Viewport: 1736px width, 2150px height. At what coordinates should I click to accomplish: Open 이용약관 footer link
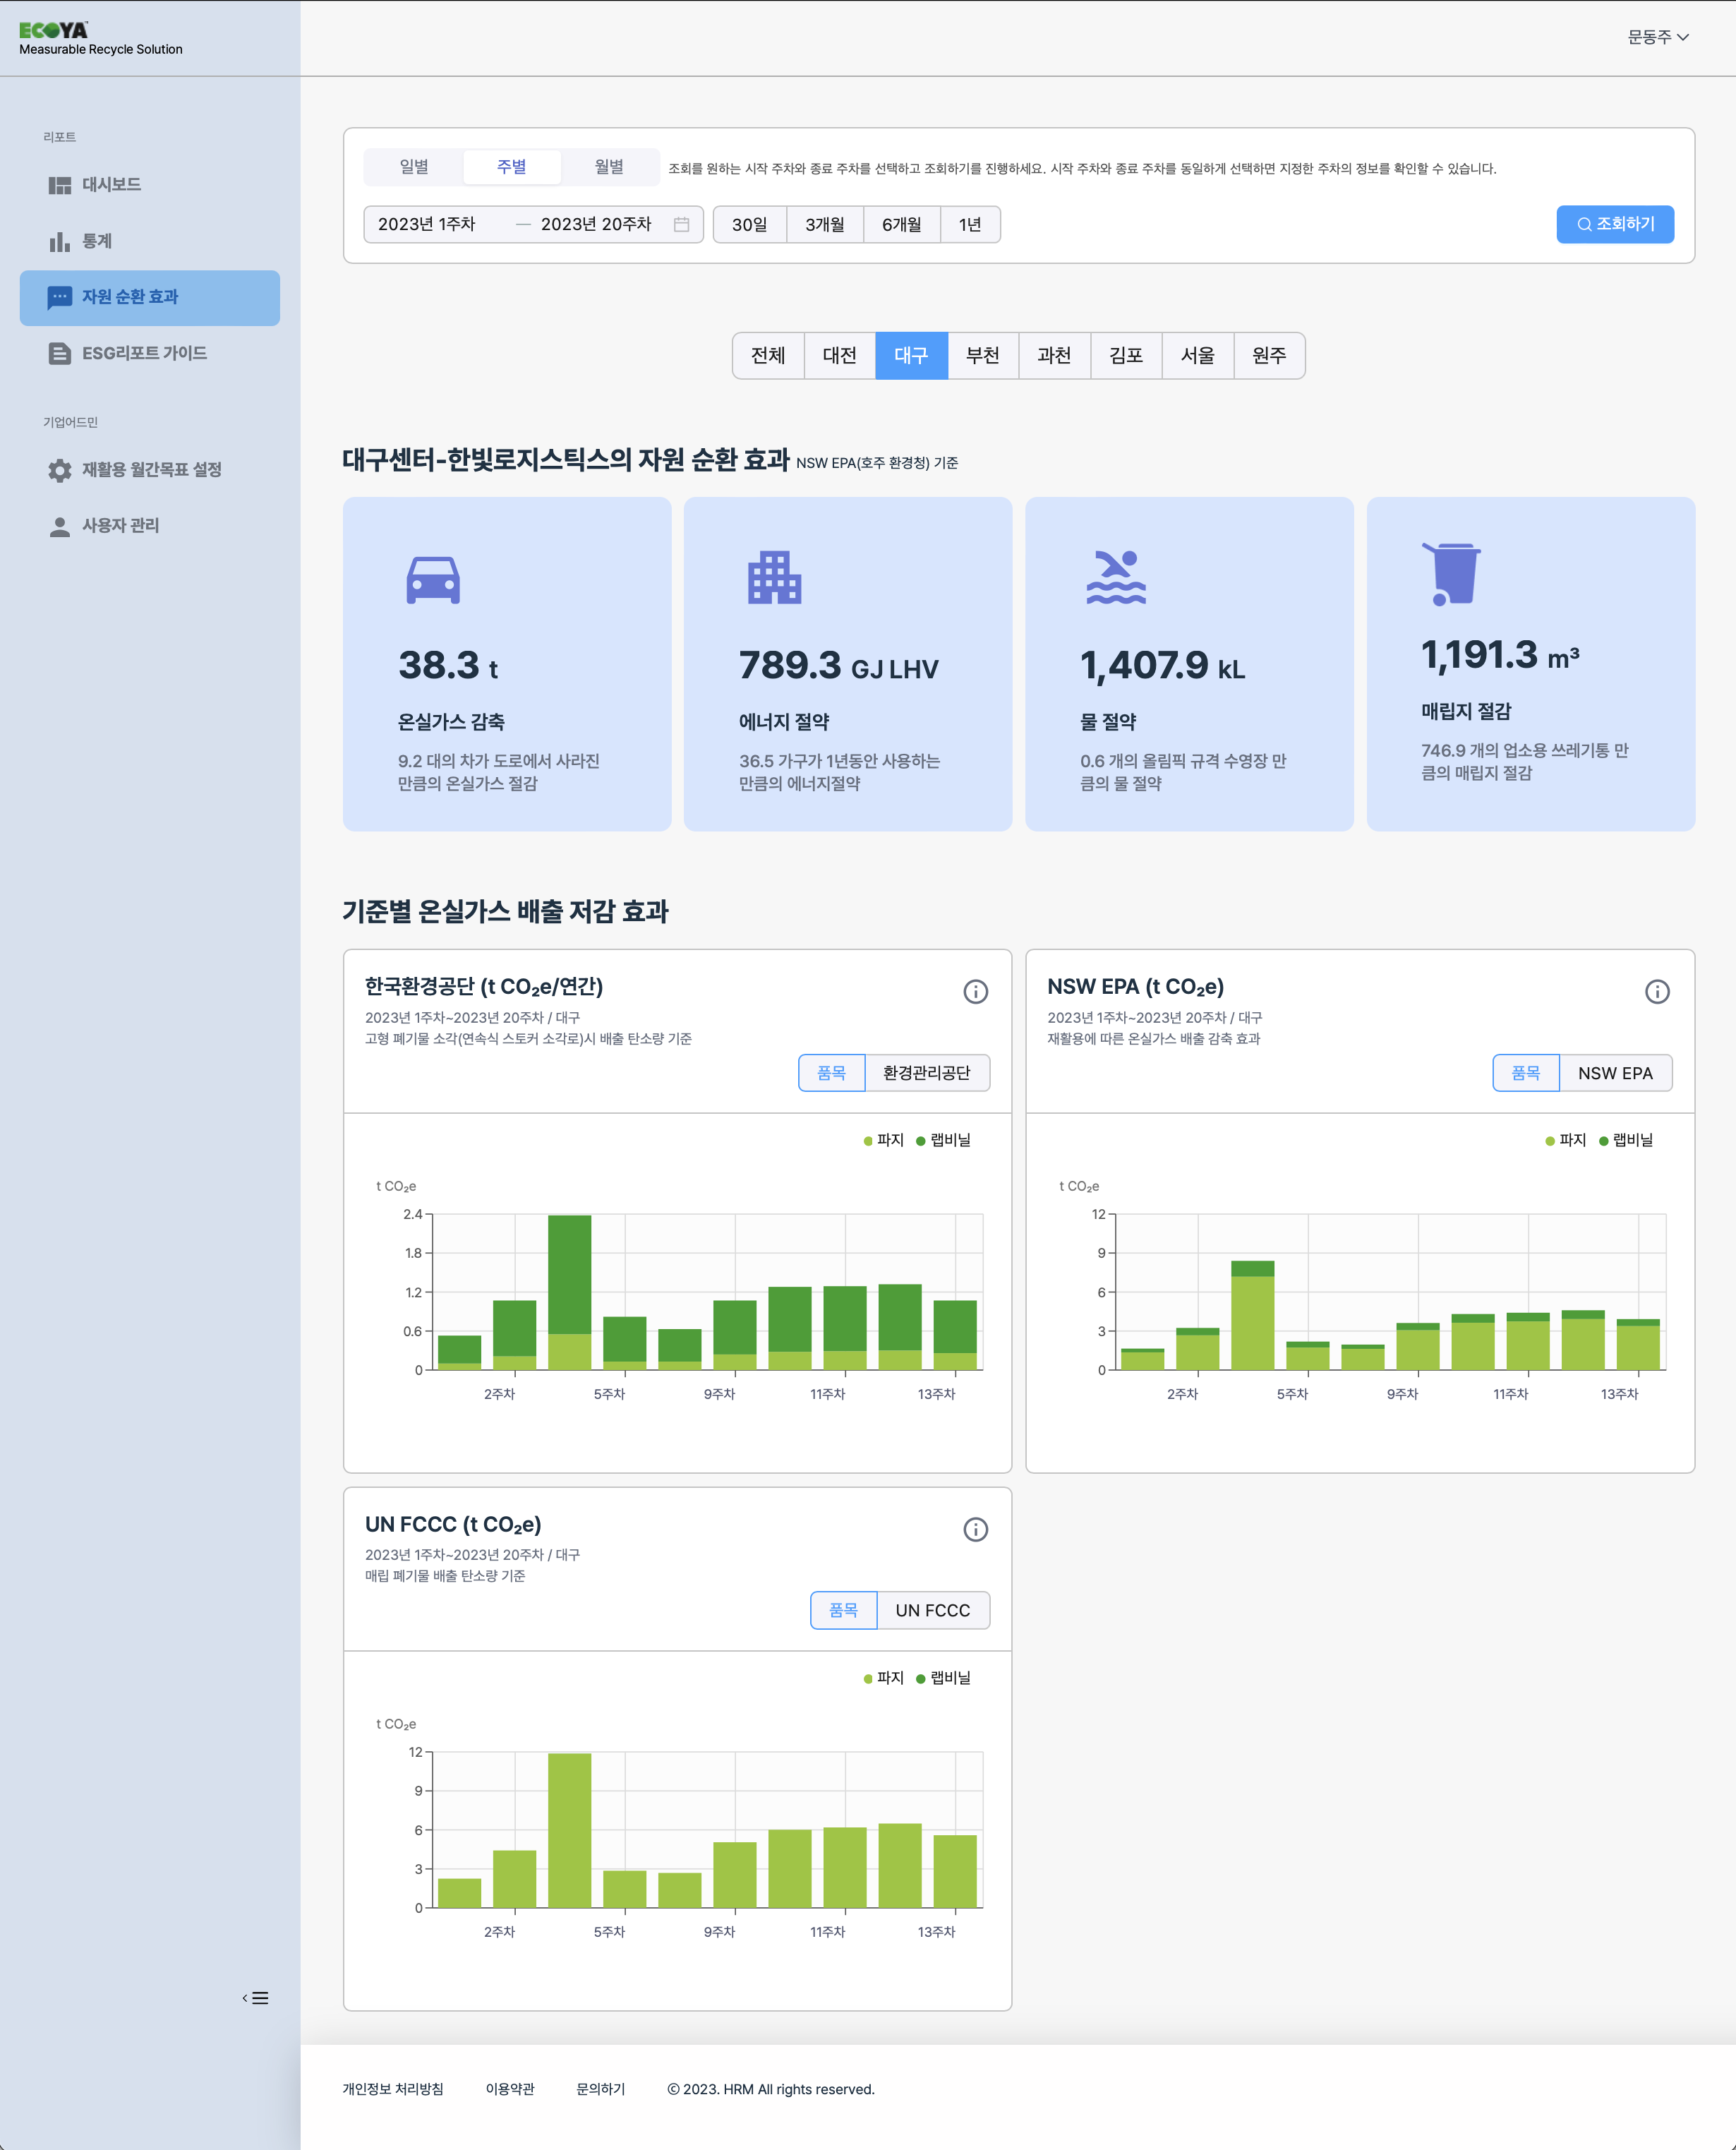510,2089
